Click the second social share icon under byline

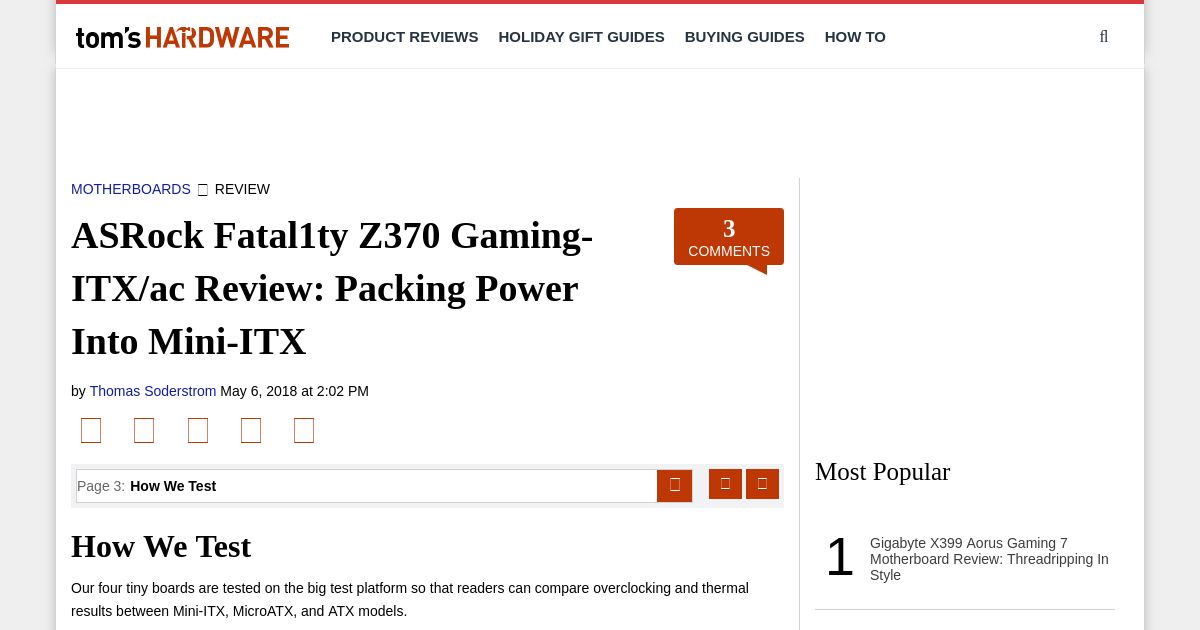pyautogui.click(x=144, y=430)
